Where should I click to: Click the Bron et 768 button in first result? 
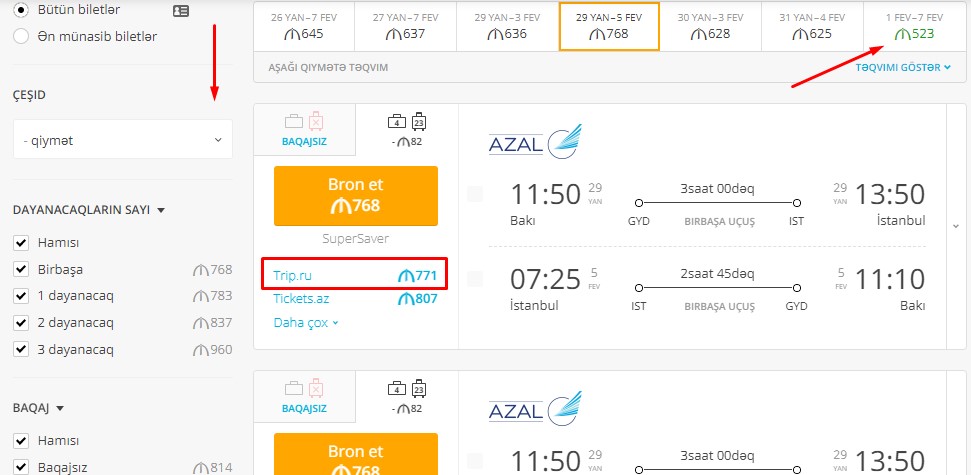355,196
